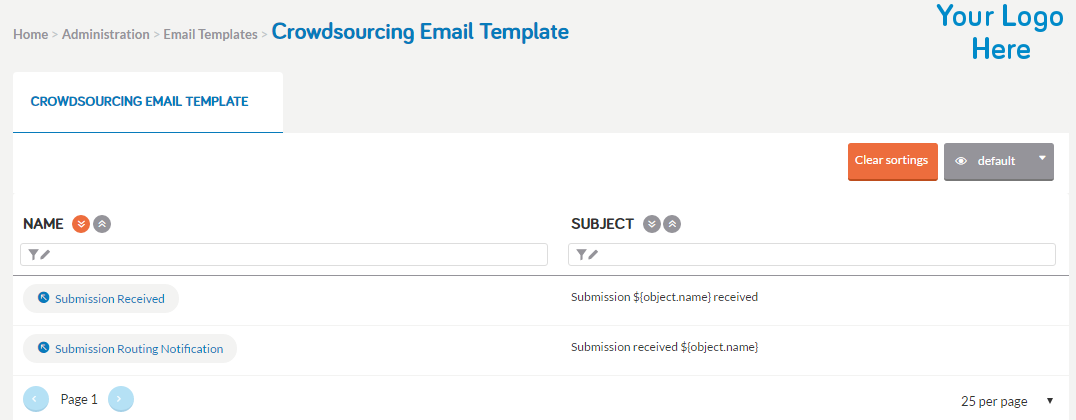Expand the default view dropdown arrow
The width and height of the screenshot is (1076, 420).
pyautogui.click(x=1042, y=158)
